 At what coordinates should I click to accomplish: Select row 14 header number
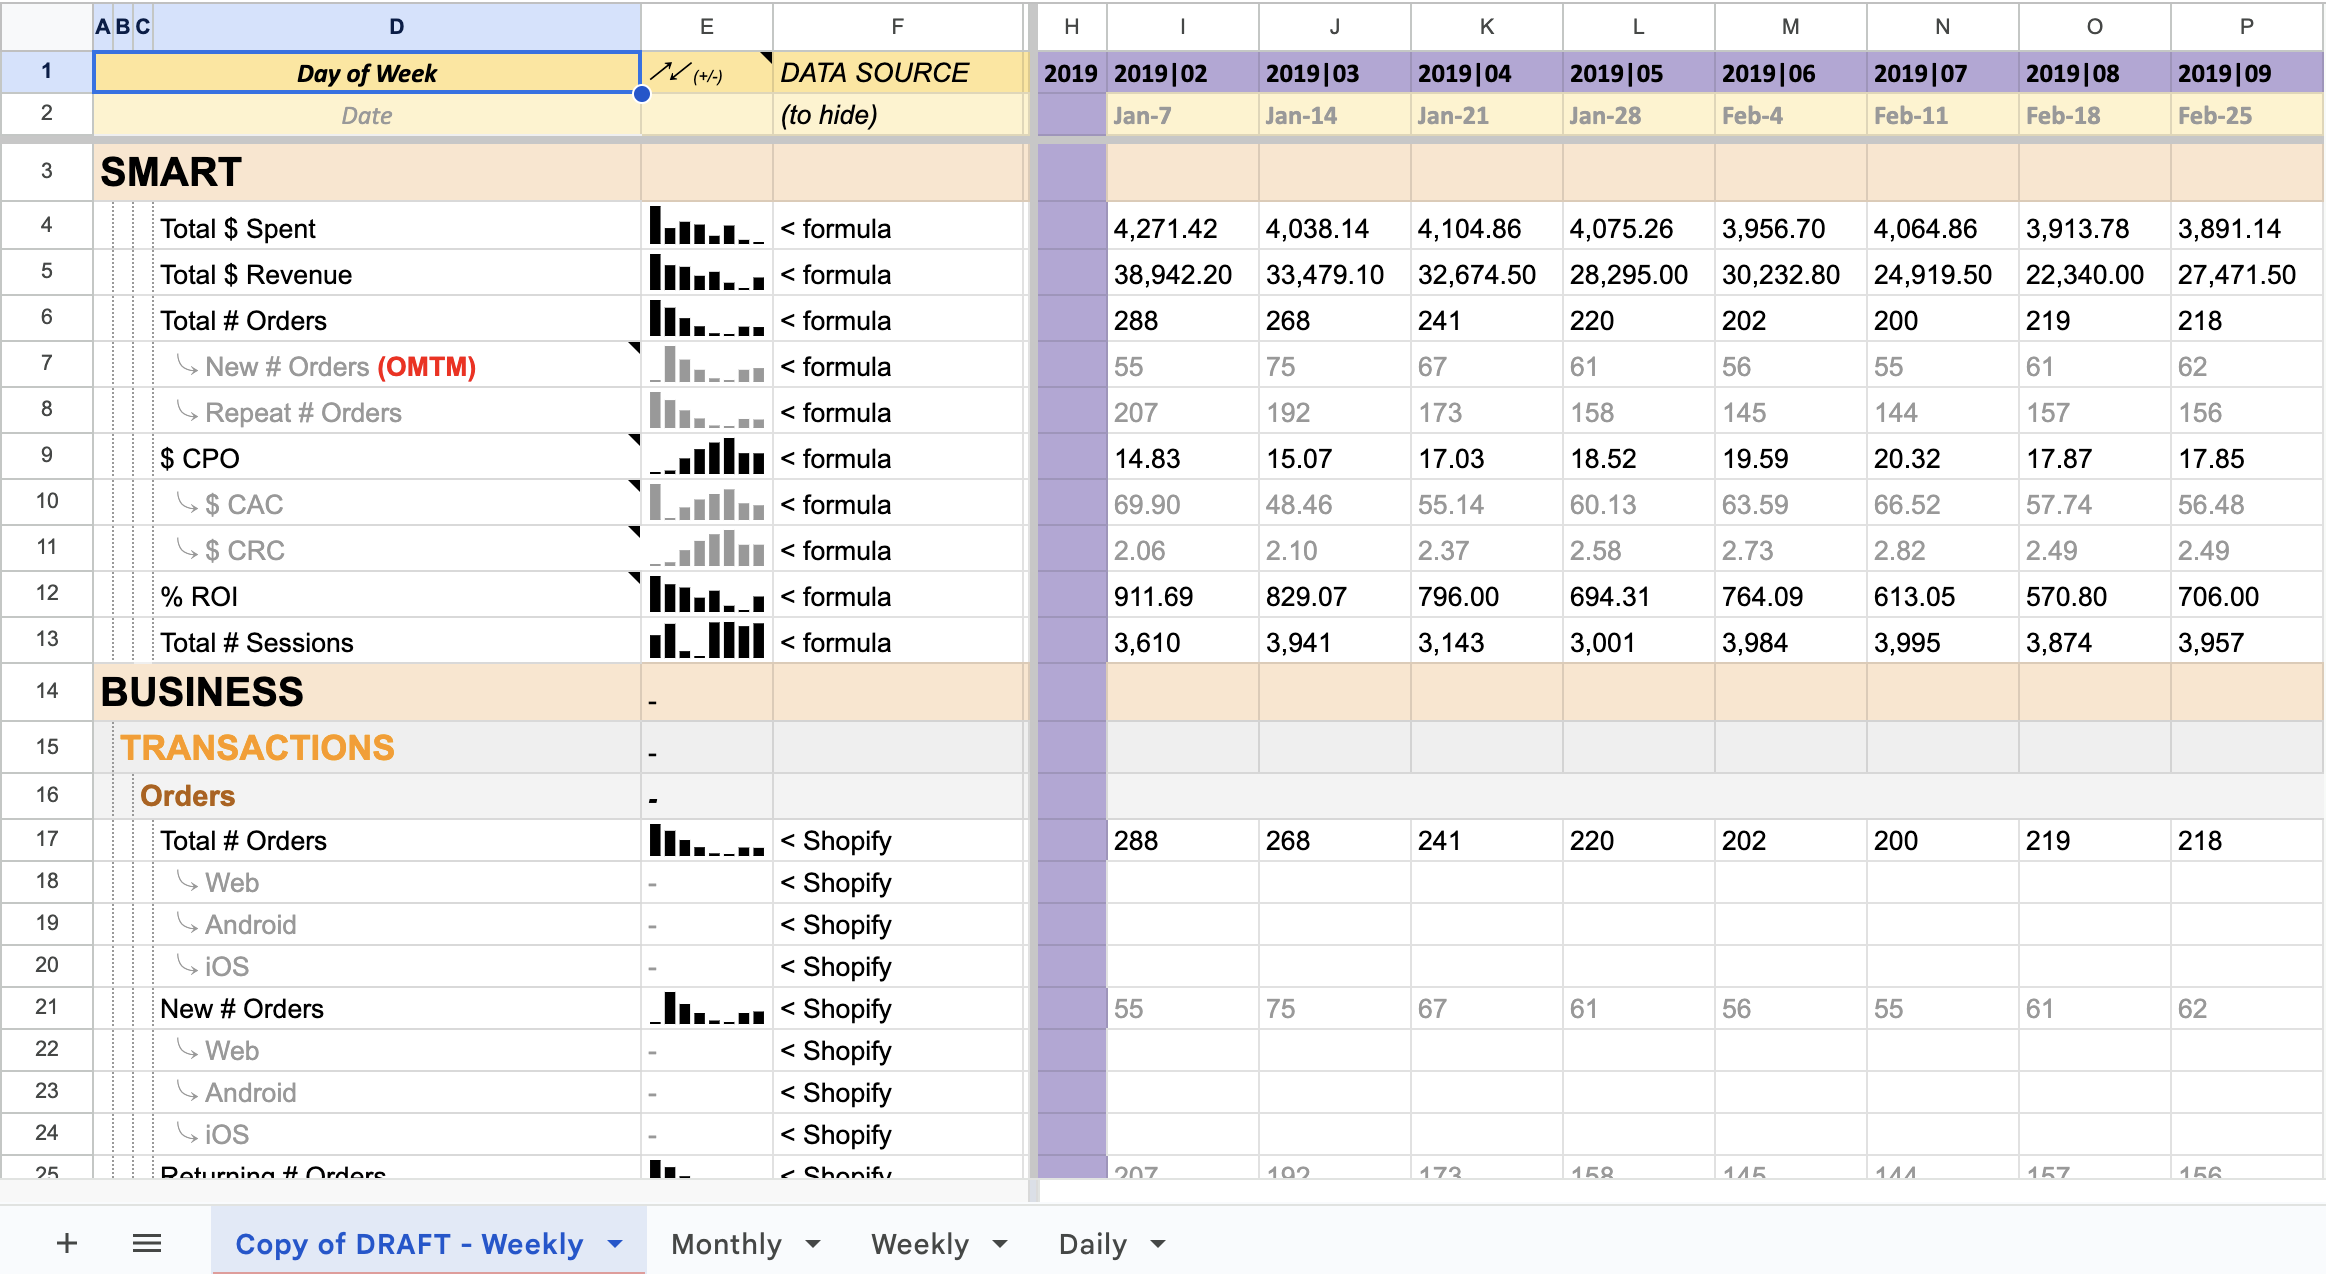(x=47, y=691)
